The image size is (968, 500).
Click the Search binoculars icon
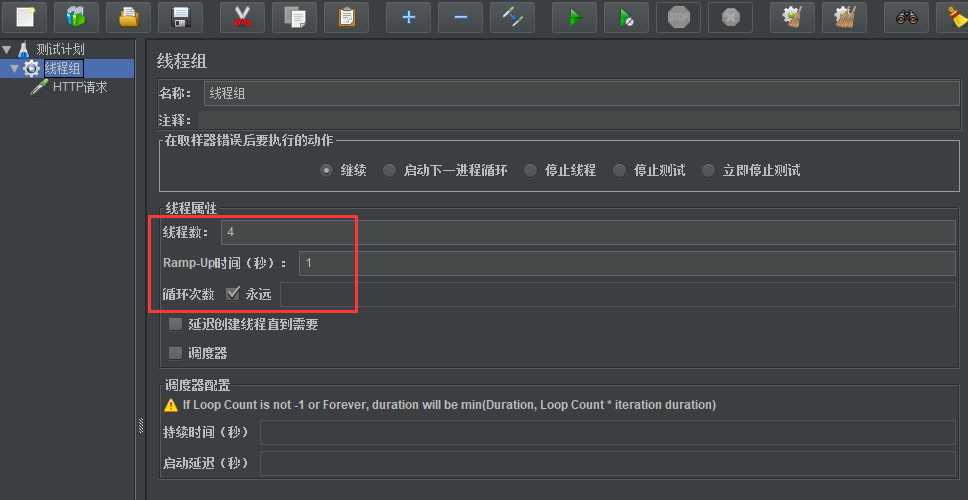[906, 17]
